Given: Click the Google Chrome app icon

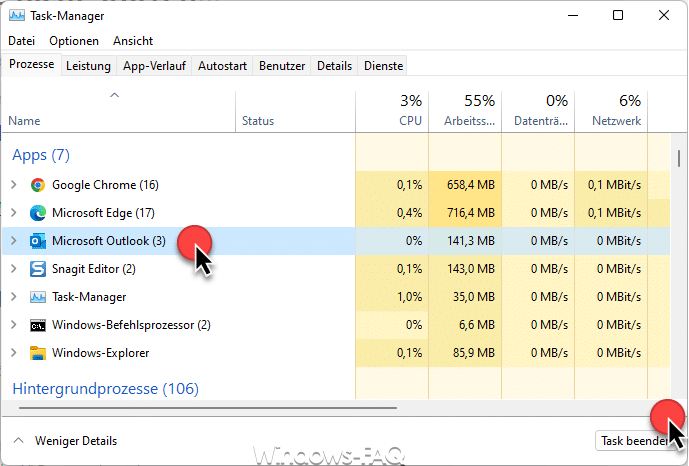Looking at the screenshot, I should [38, 185].
